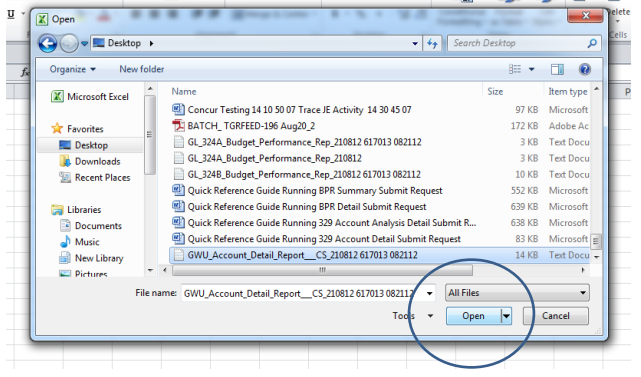This screenshot has height=377, width=641.
Task: Open the view options dropdown arrow
Action: (531, 69)
